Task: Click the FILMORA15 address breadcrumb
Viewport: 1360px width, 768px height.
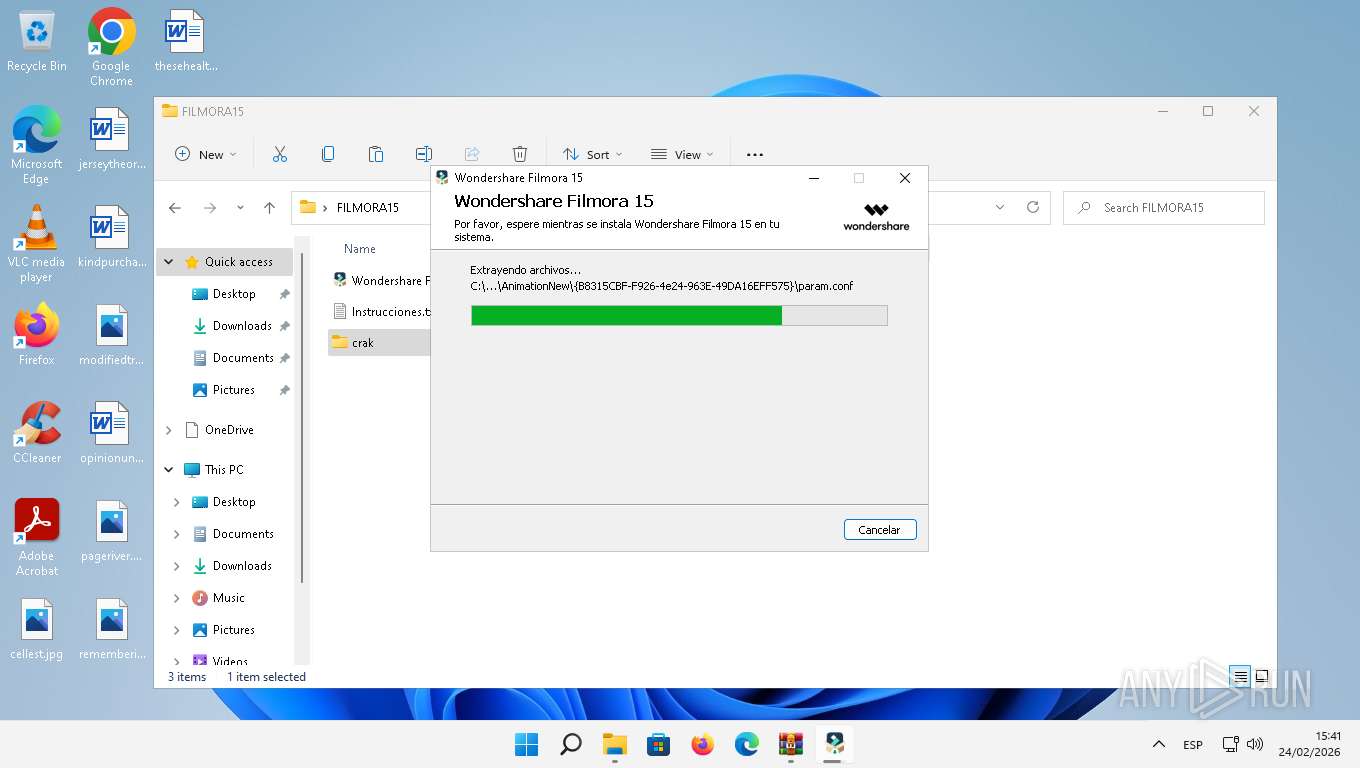Action: (368, 208)
